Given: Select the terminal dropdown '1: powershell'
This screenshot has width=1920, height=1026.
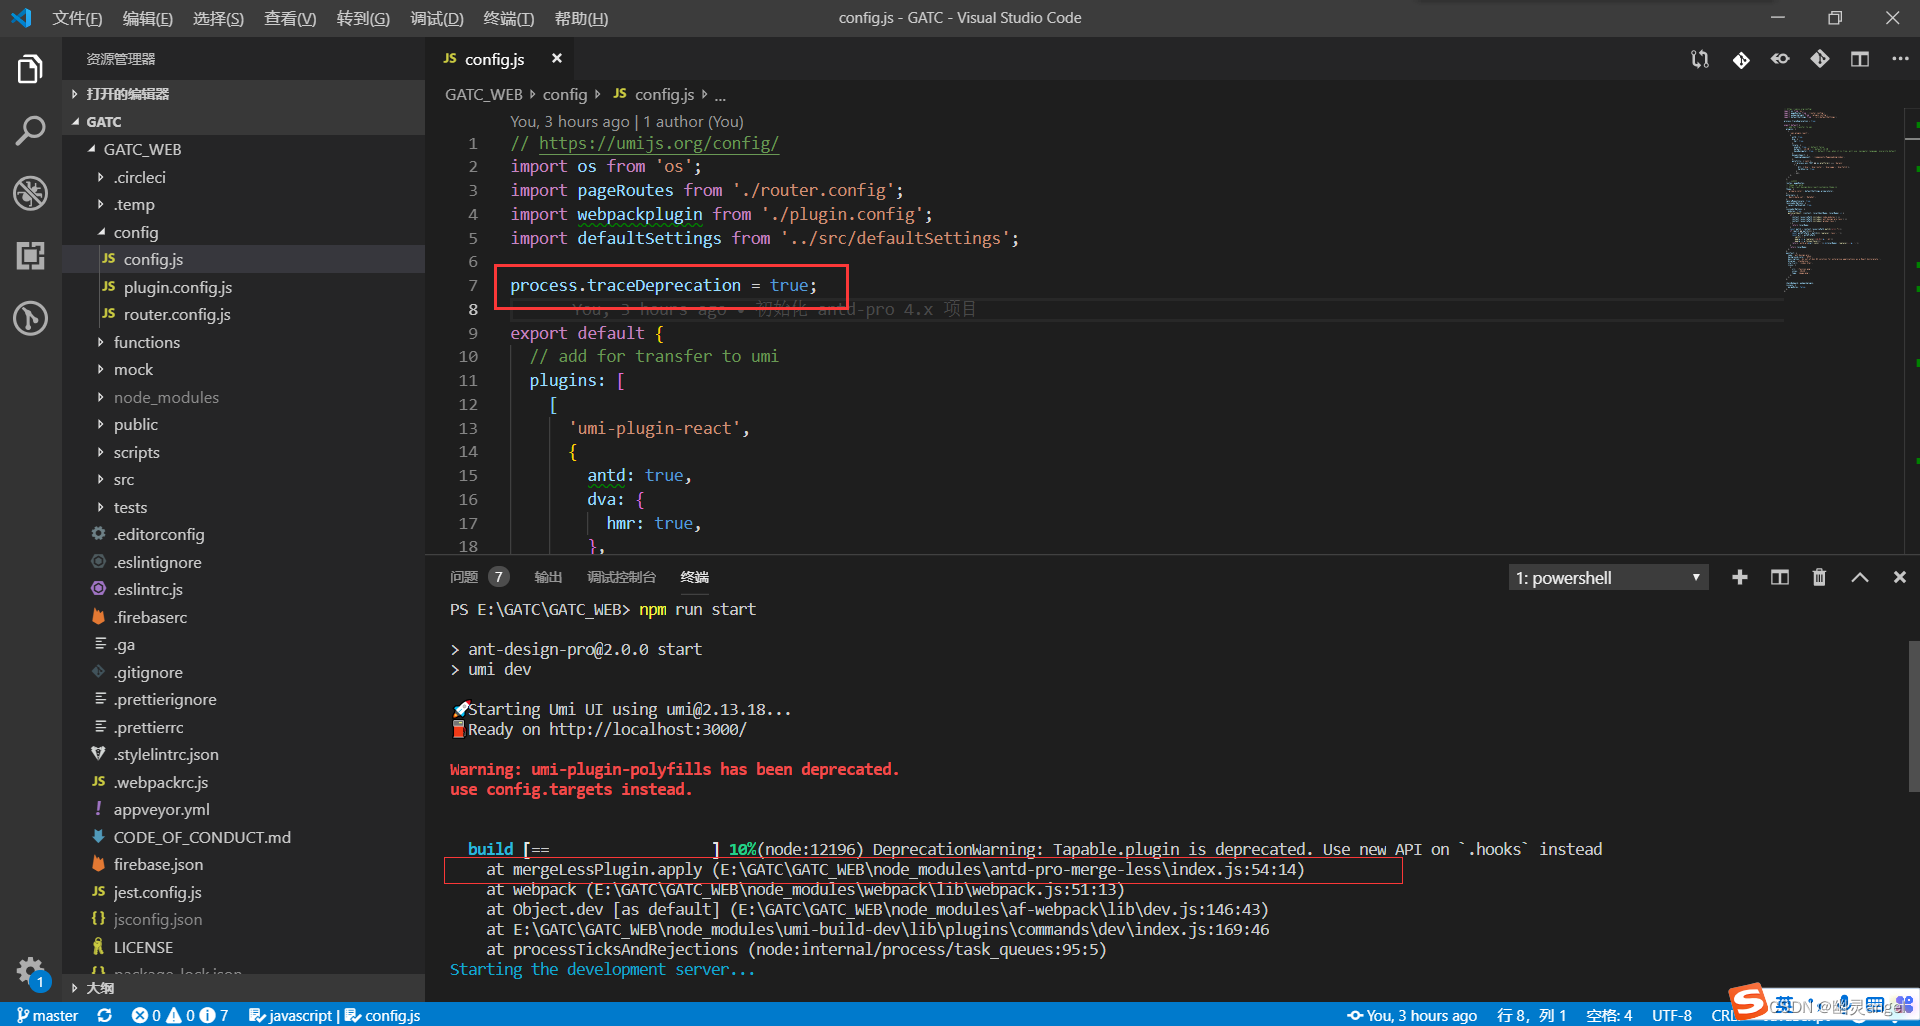Looking at the screenshot, I should (1608, 578).
